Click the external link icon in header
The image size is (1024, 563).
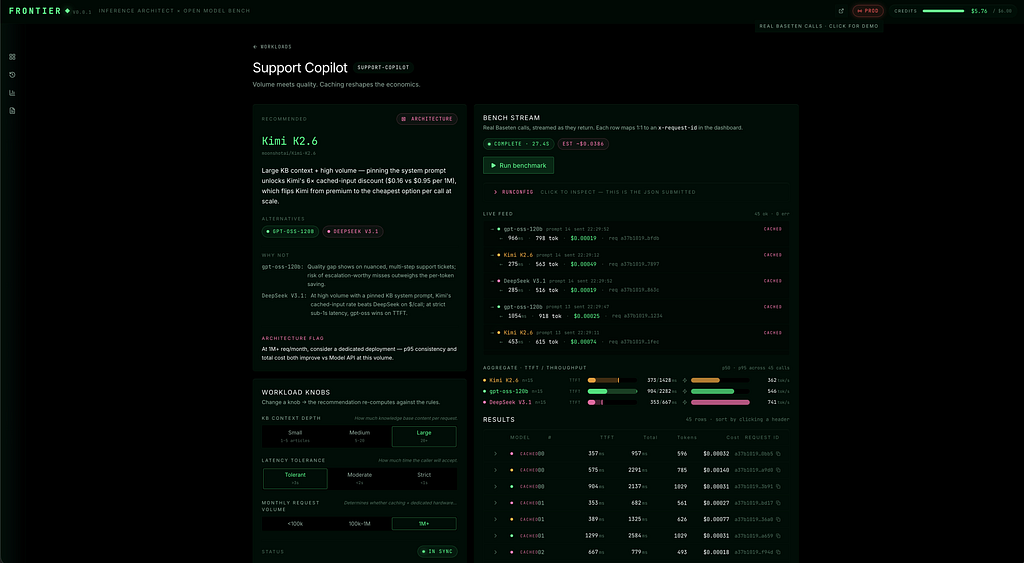841,11
